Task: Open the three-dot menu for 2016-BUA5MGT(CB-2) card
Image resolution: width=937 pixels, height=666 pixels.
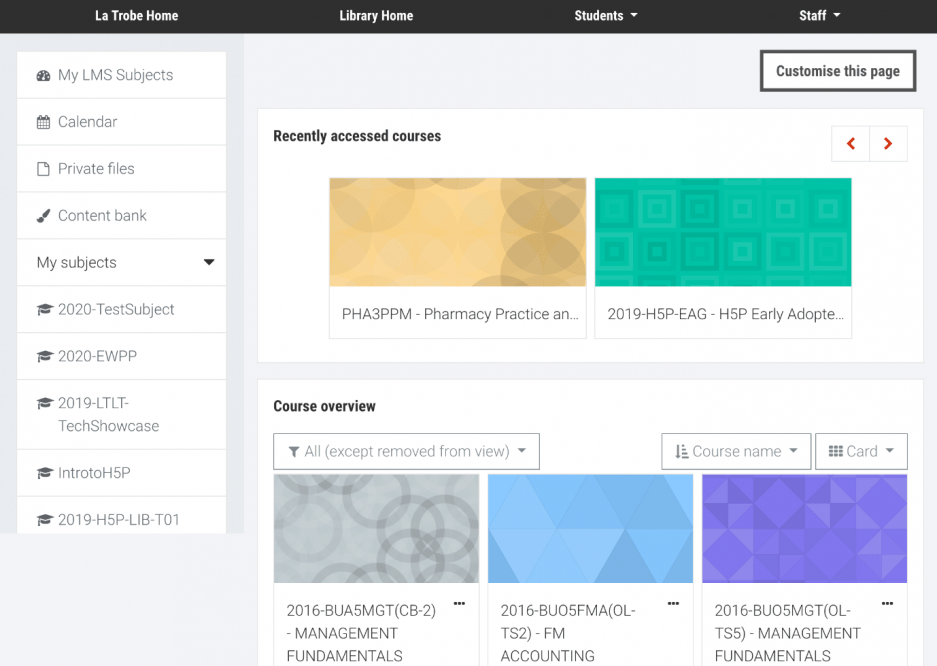Action: click(459, 603)
